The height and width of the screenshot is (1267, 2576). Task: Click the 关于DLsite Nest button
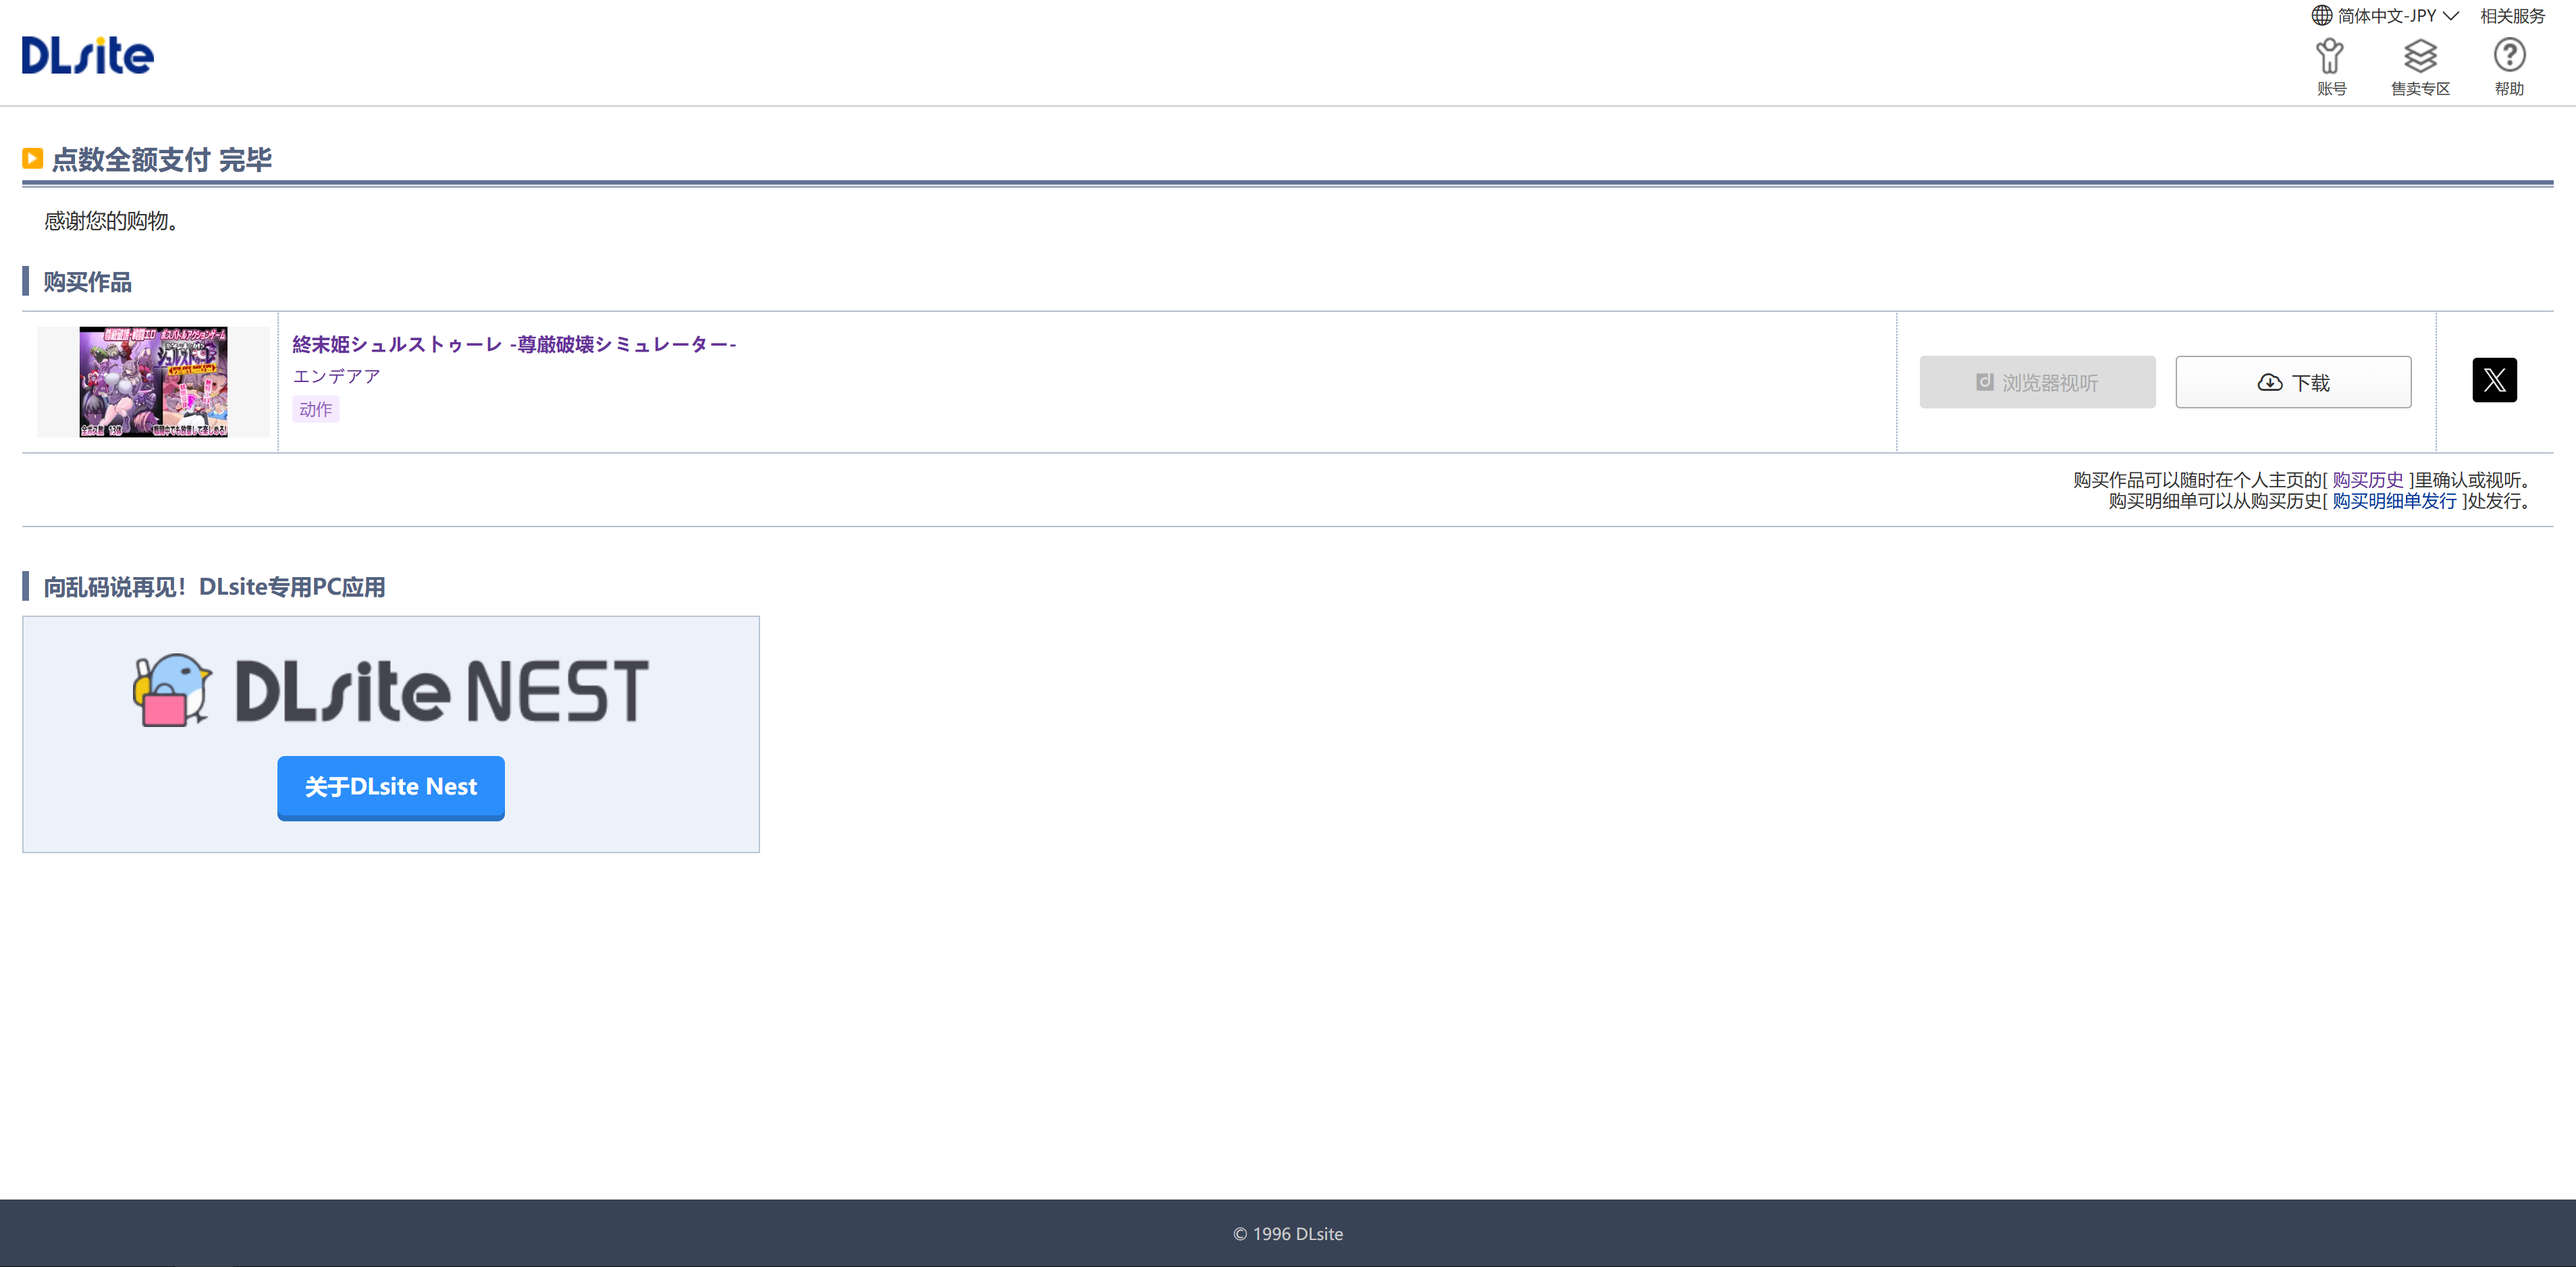pos(391,787)
